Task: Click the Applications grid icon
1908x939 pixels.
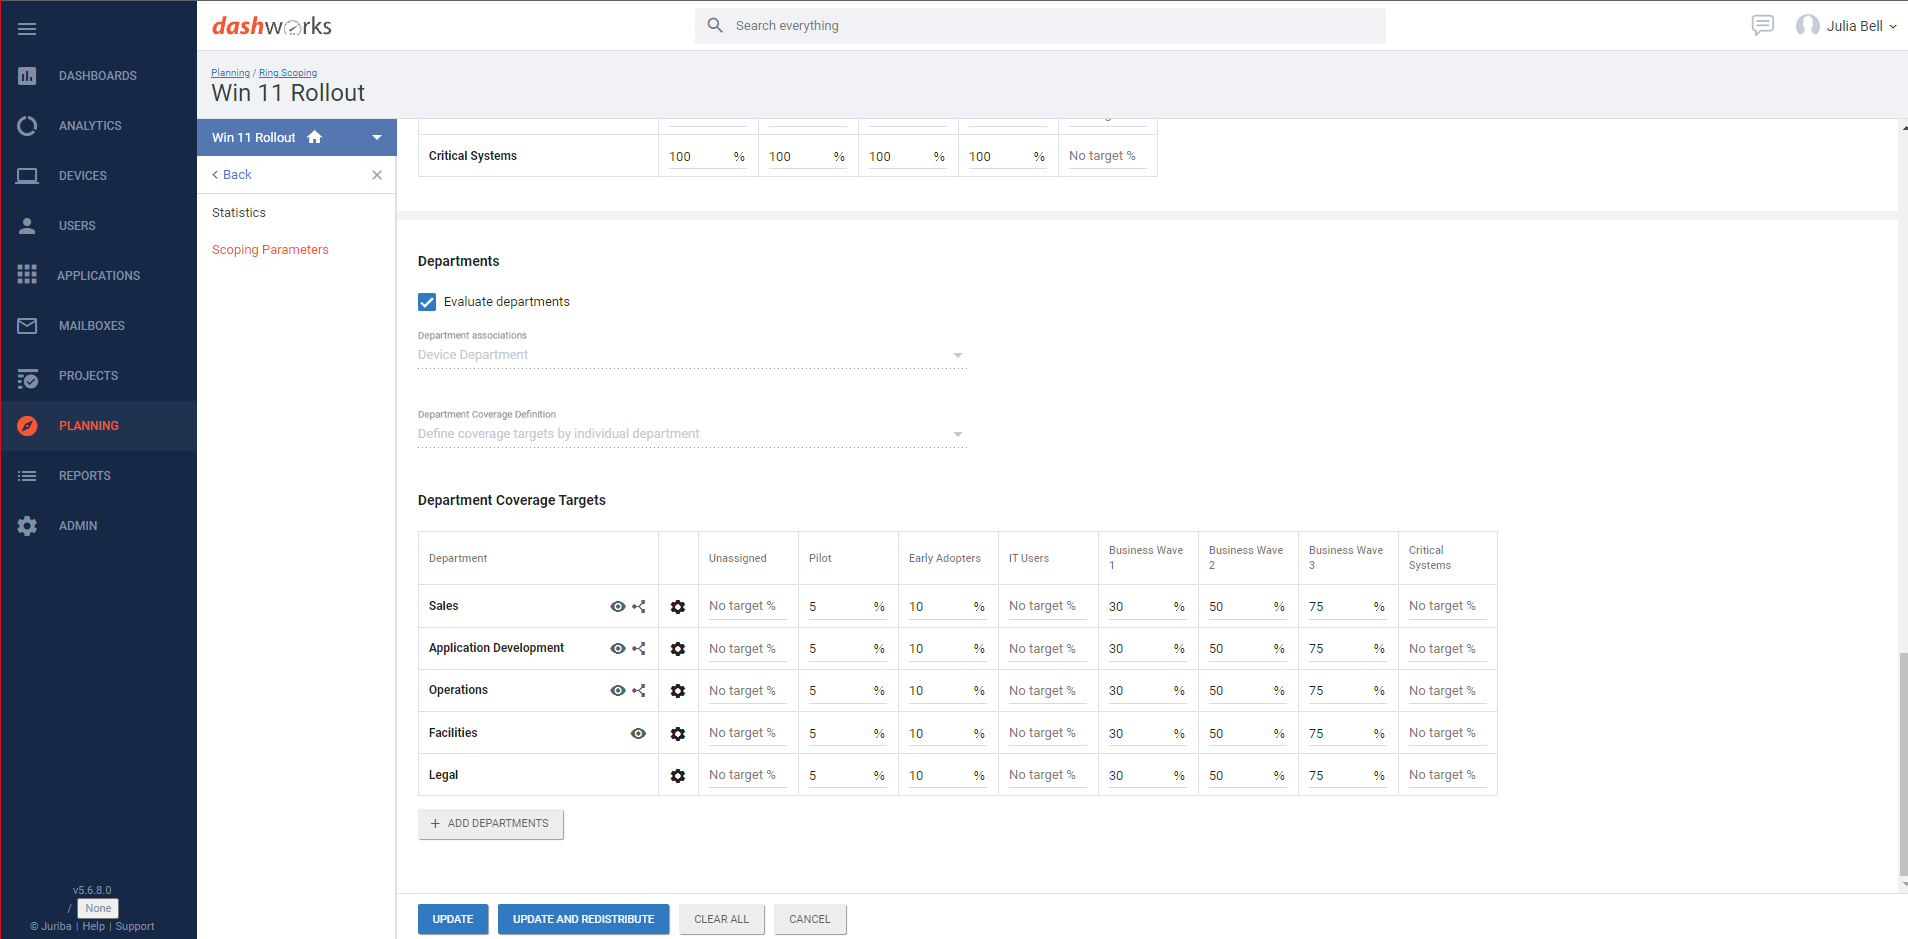Action: (27, 274)
